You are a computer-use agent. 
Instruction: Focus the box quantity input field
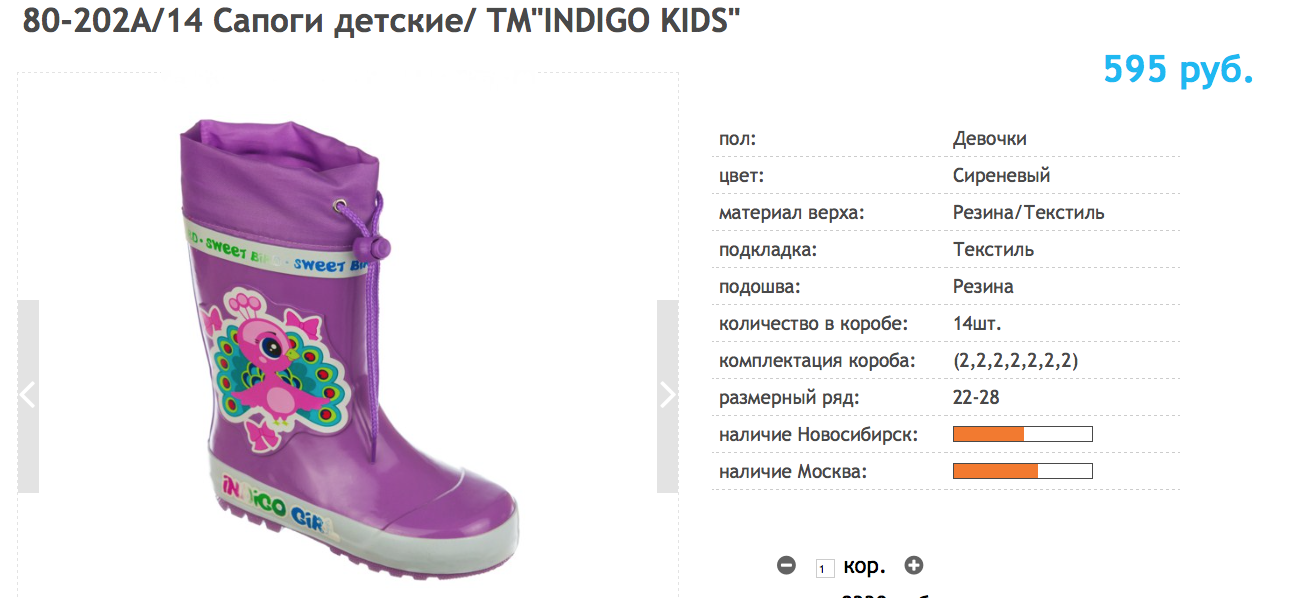point(825,568)
